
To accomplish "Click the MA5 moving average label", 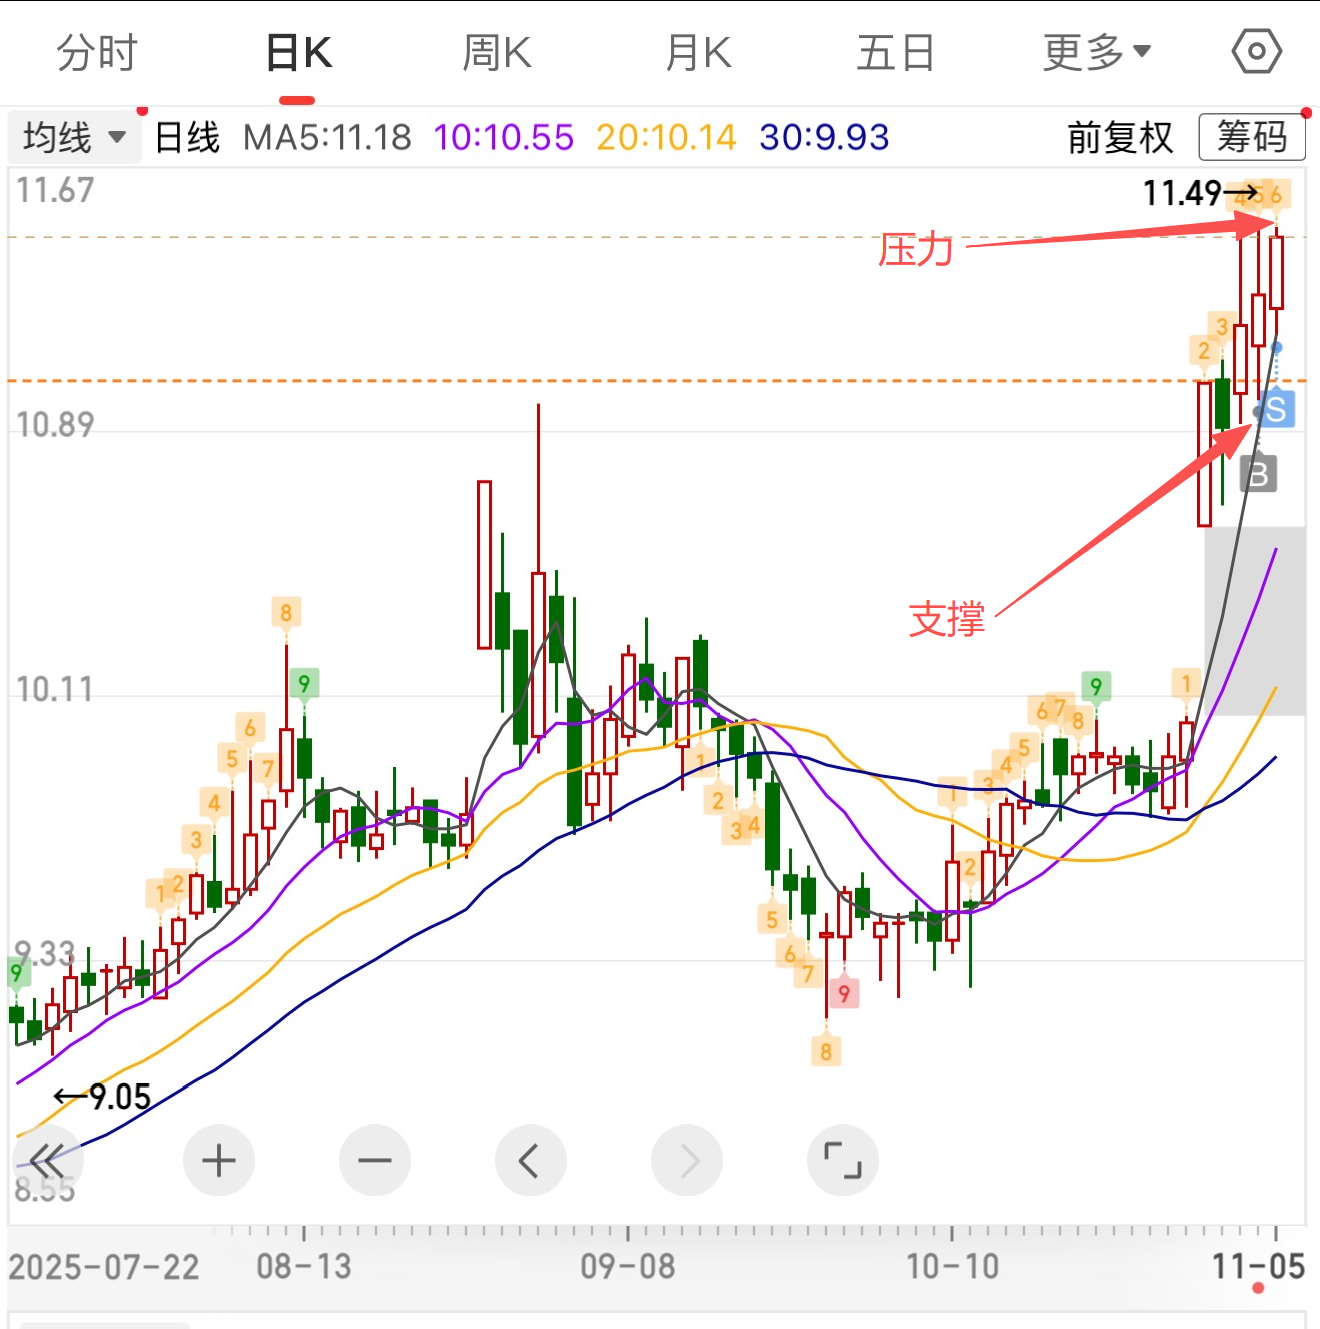I will click(327, 137).
